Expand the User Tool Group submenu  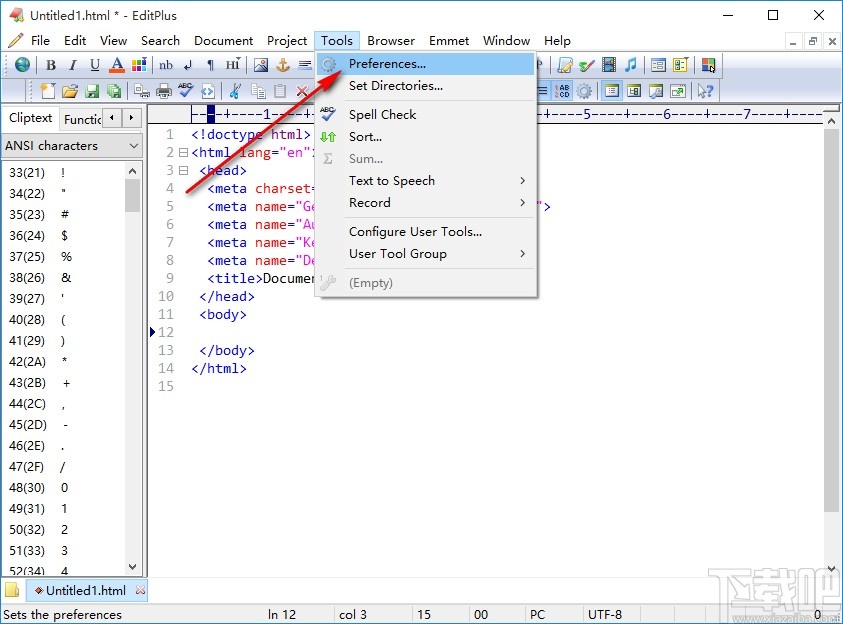(425, 254)
